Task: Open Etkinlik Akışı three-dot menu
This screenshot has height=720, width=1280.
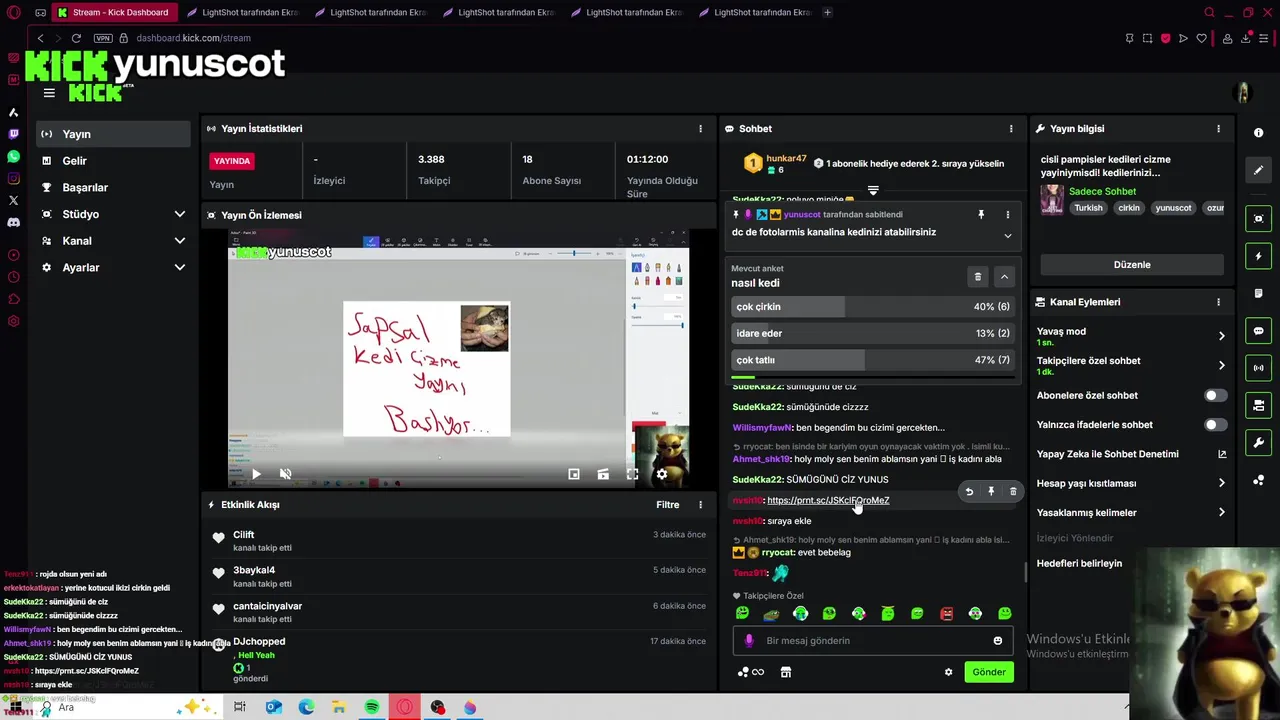Action: coord(700,505)
